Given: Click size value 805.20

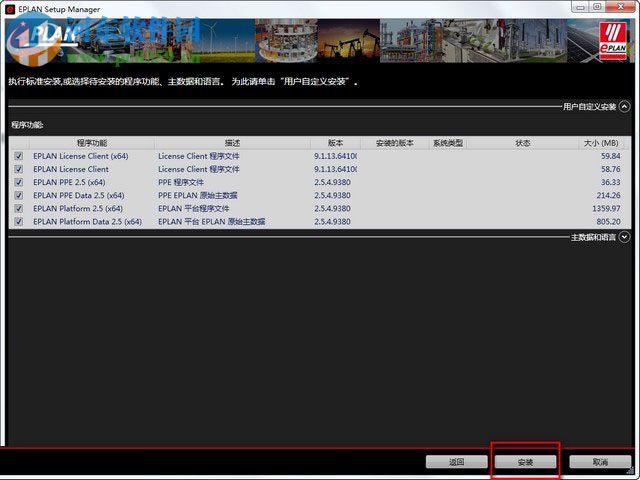Looking at the screenshot, I should pyautogui.click(x=609, y=221).
